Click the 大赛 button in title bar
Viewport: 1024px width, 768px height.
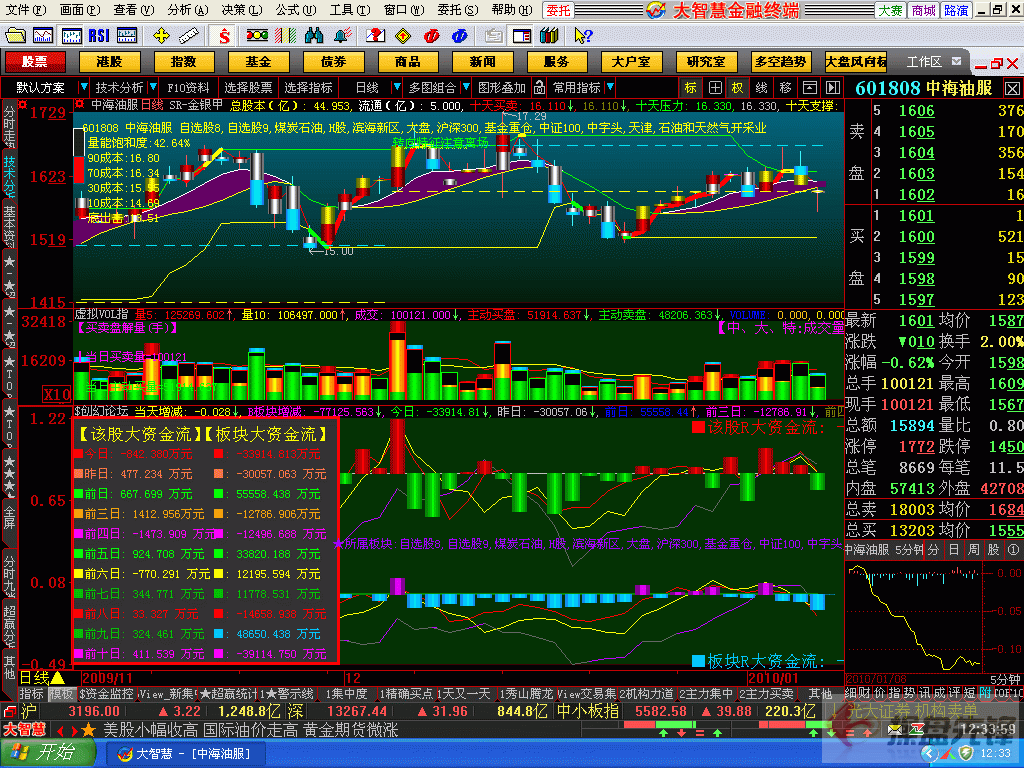tap(890, 10)
